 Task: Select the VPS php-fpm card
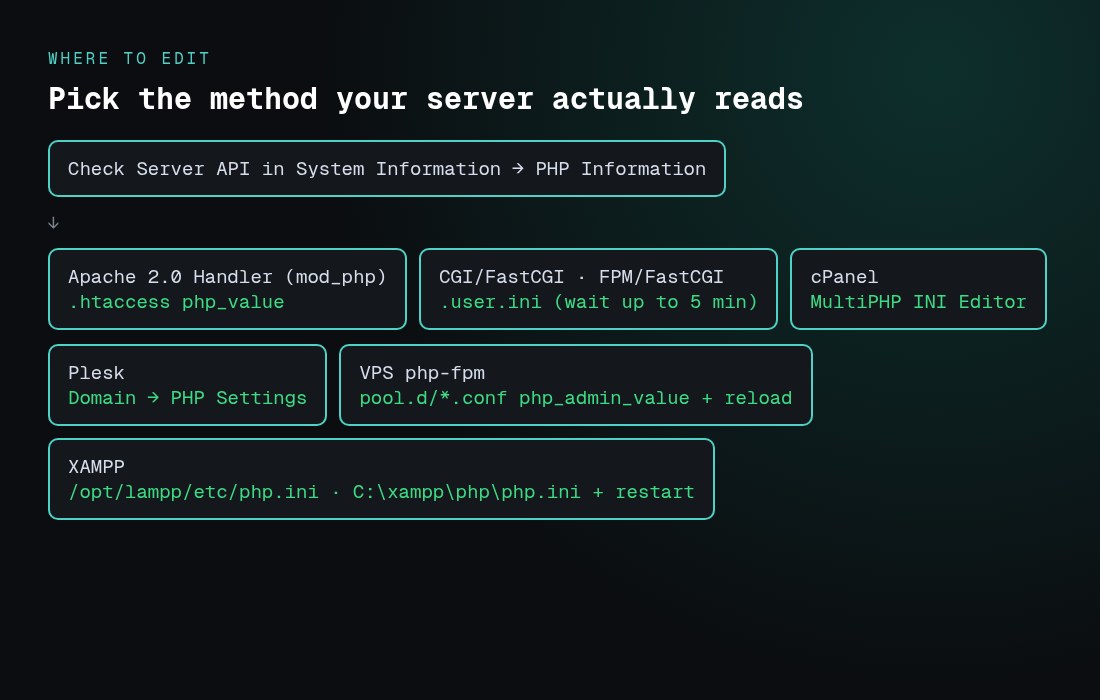[x=576, y=385]
